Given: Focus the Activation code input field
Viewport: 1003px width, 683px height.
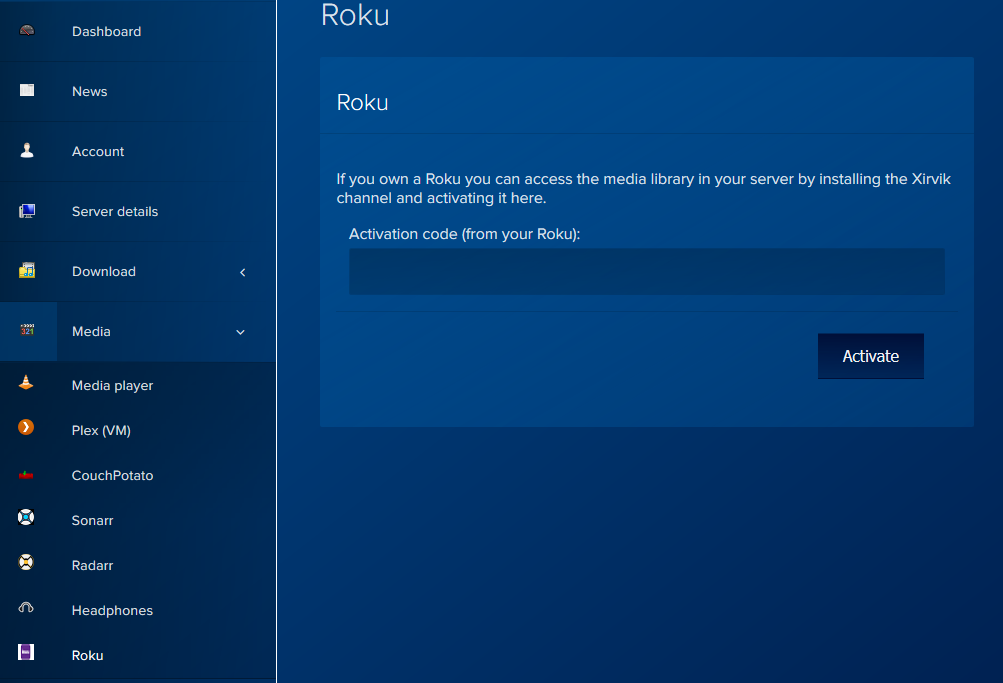Looking at the screenshot, I should [x=647, y=271].
